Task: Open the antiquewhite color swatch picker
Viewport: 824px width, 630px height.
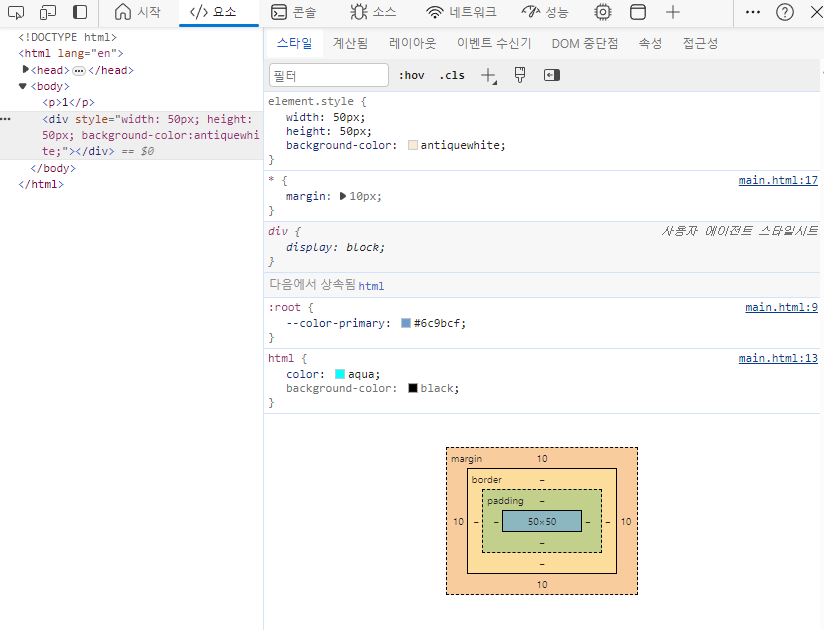Action: point(413,145)
